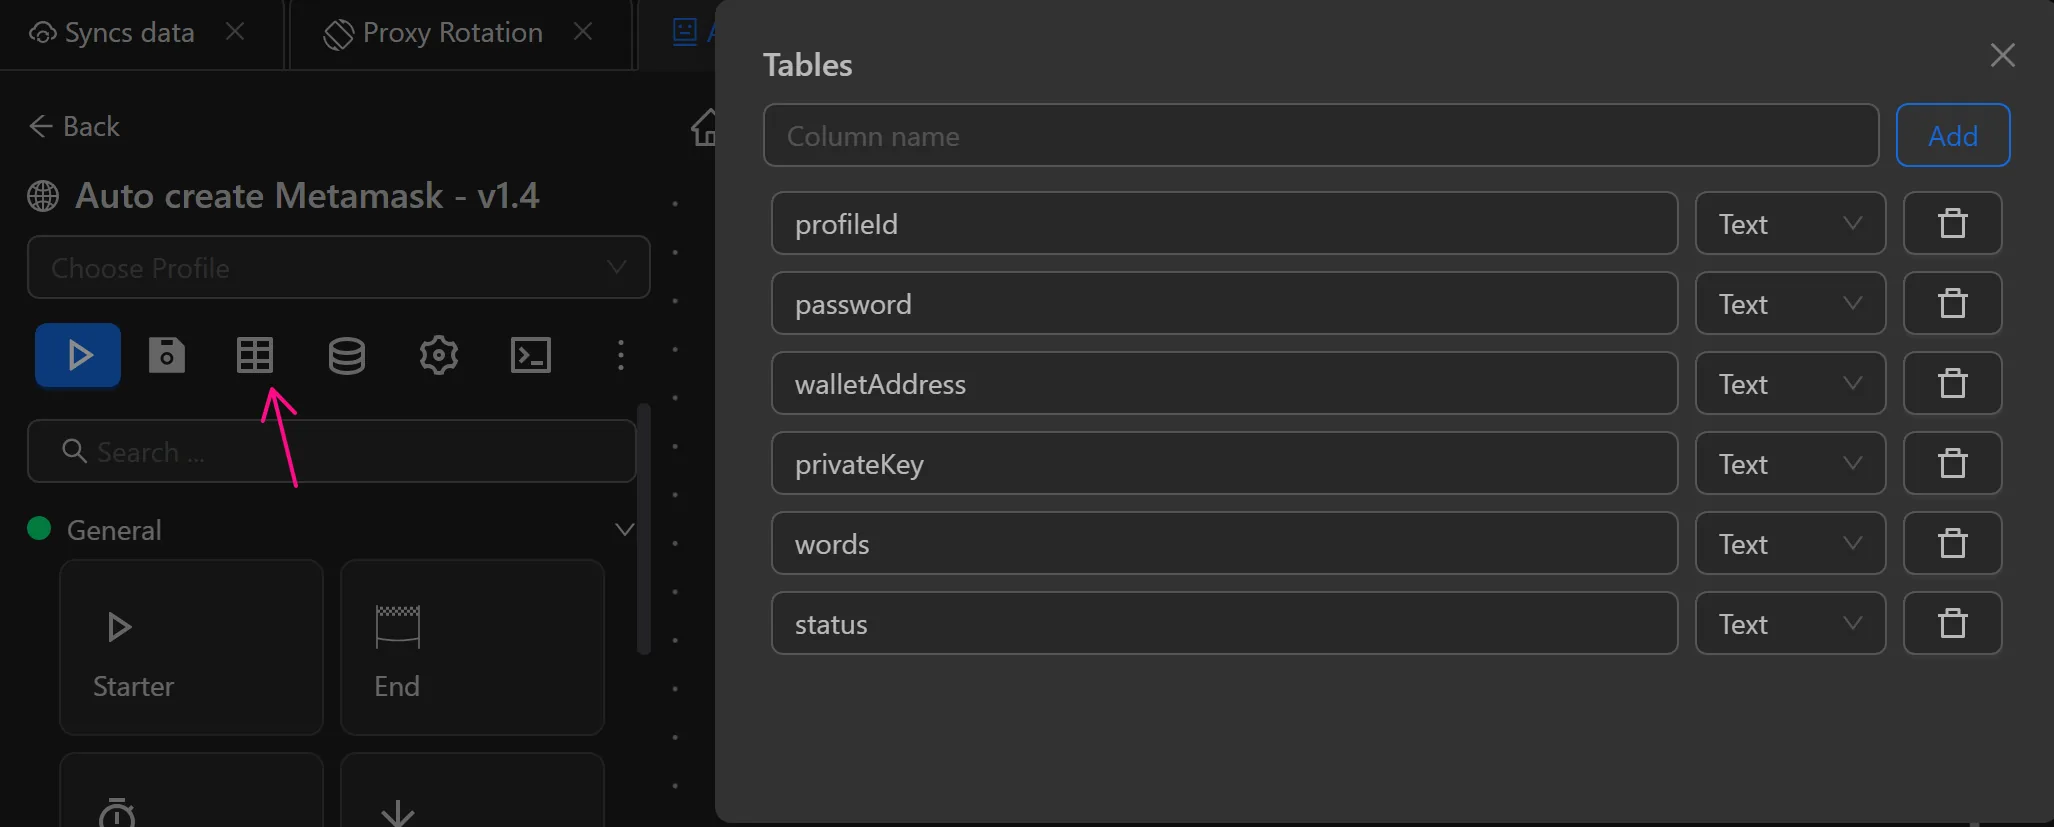Click the Add column button

(x=1952, y=135)
